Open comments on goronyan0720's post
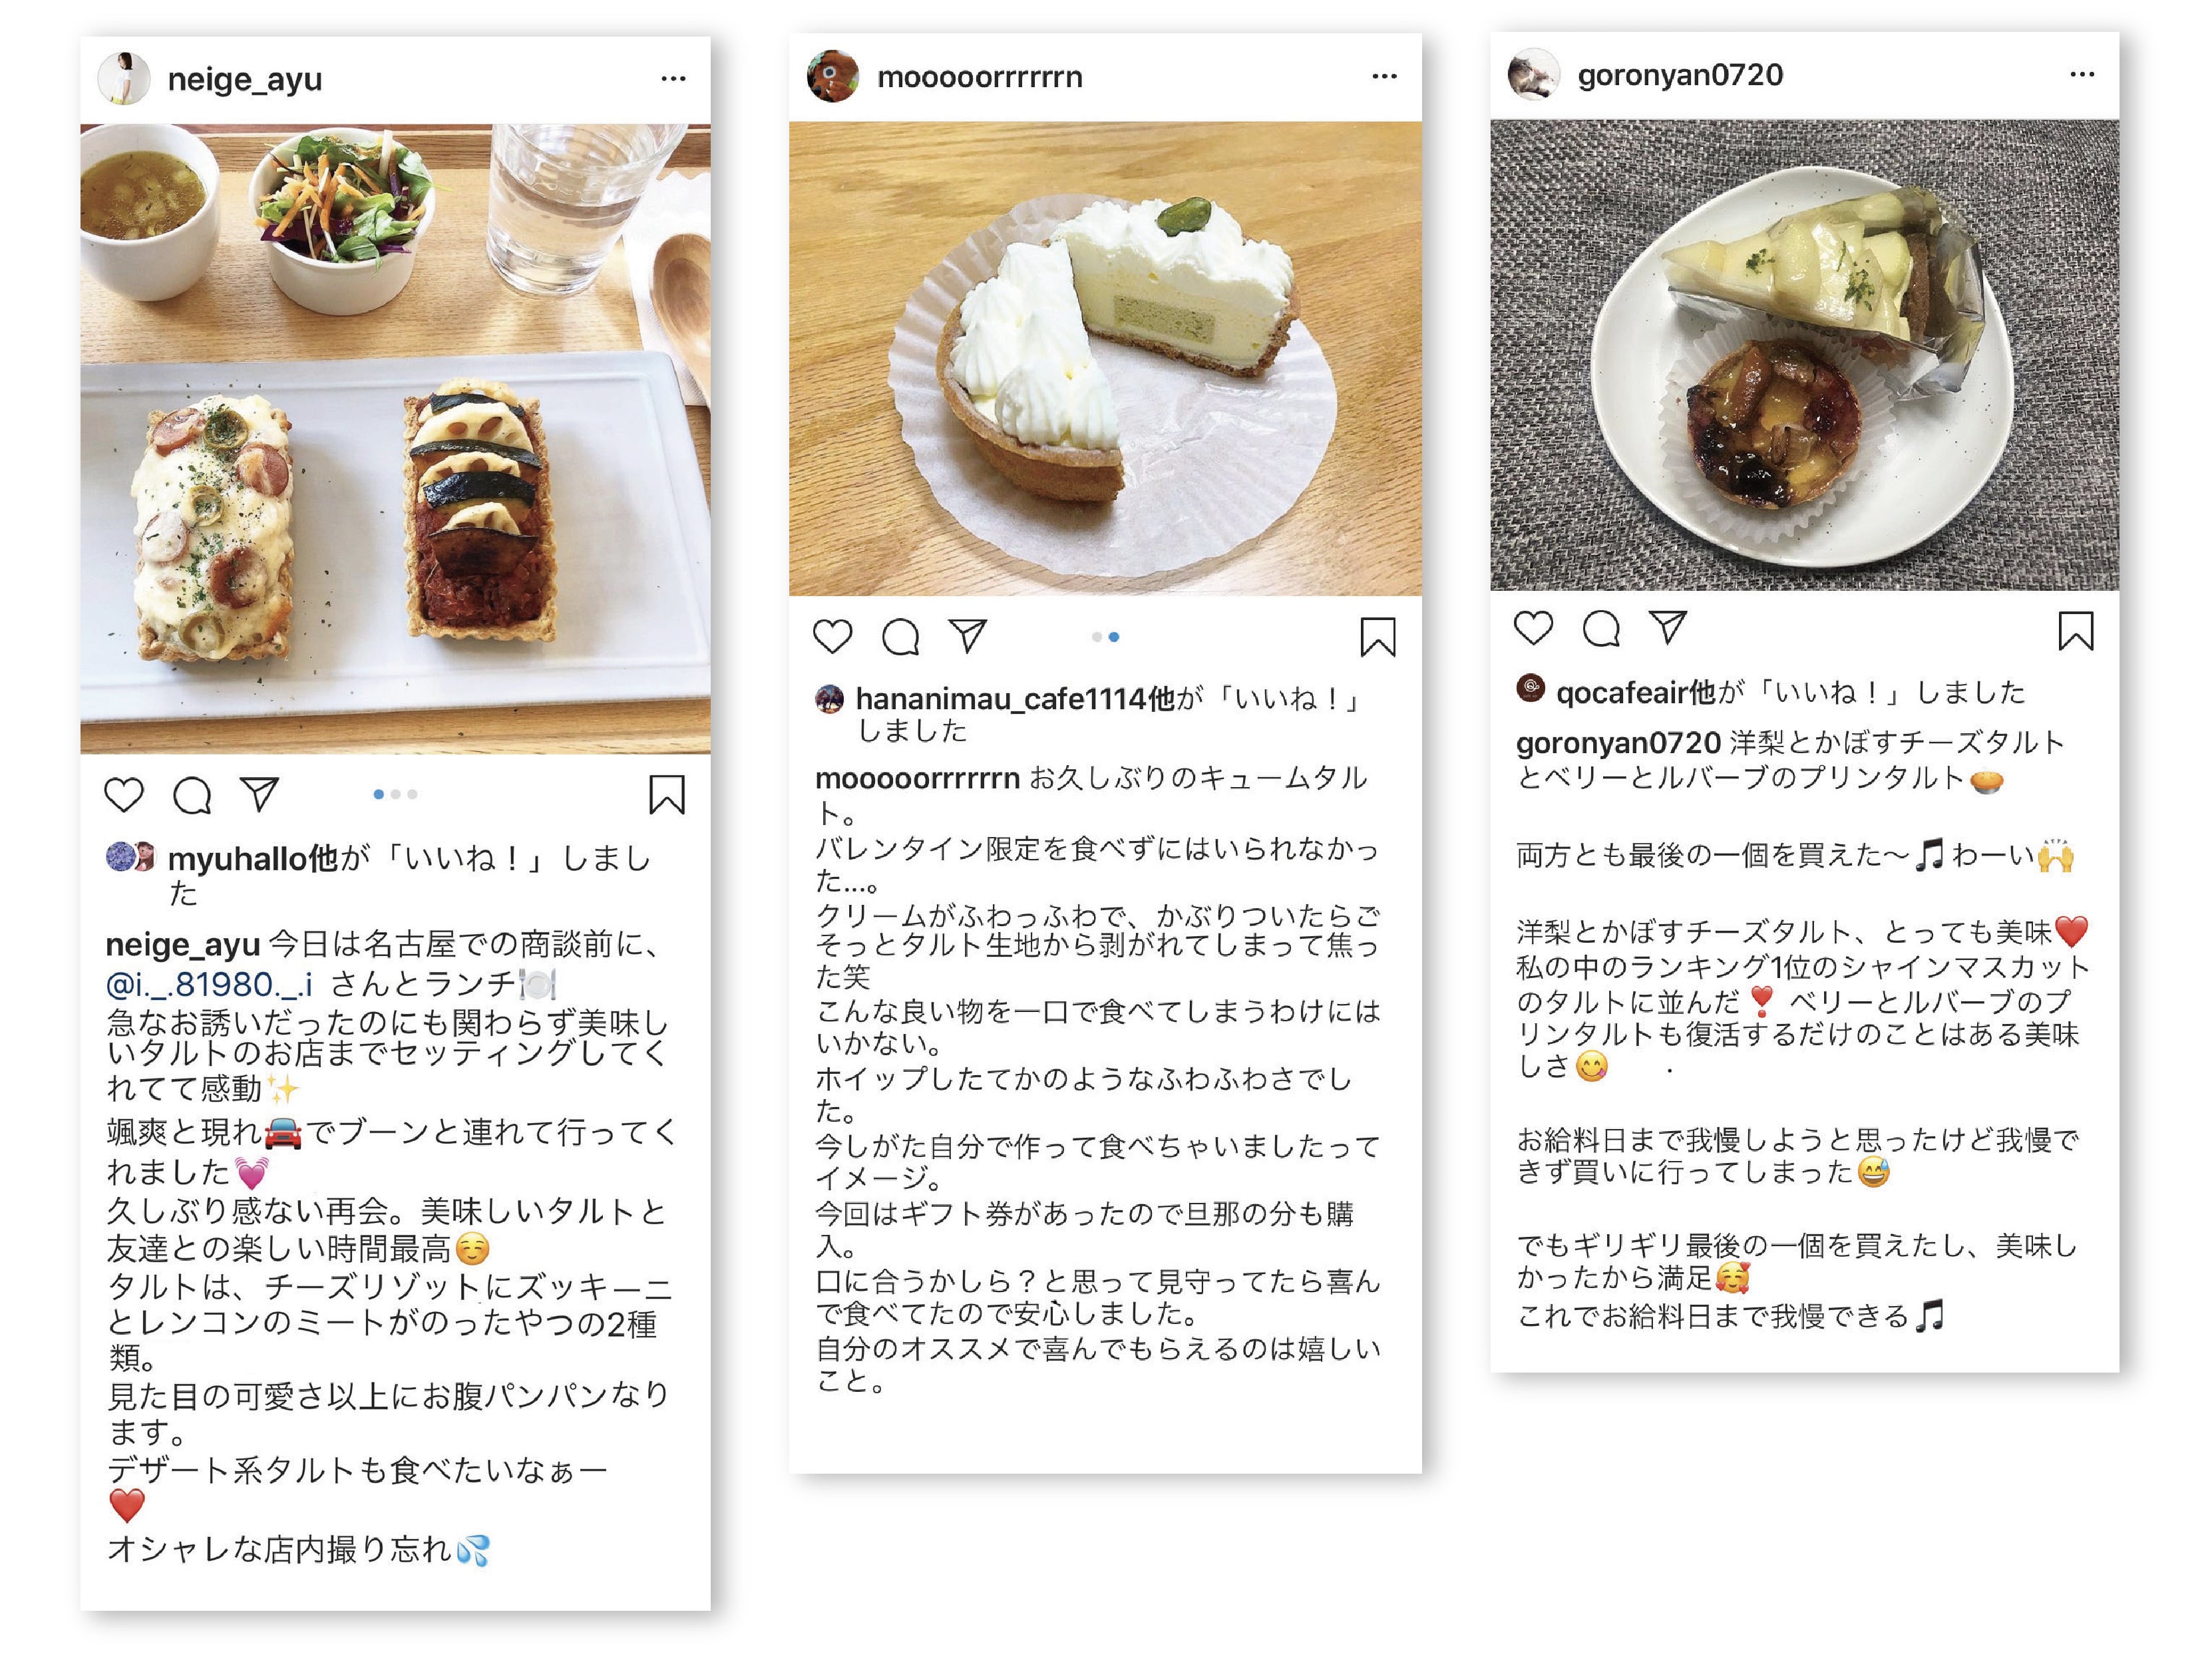Image resolution: width=2212 pixels, height=1666 pixels. pos(1601,629)
